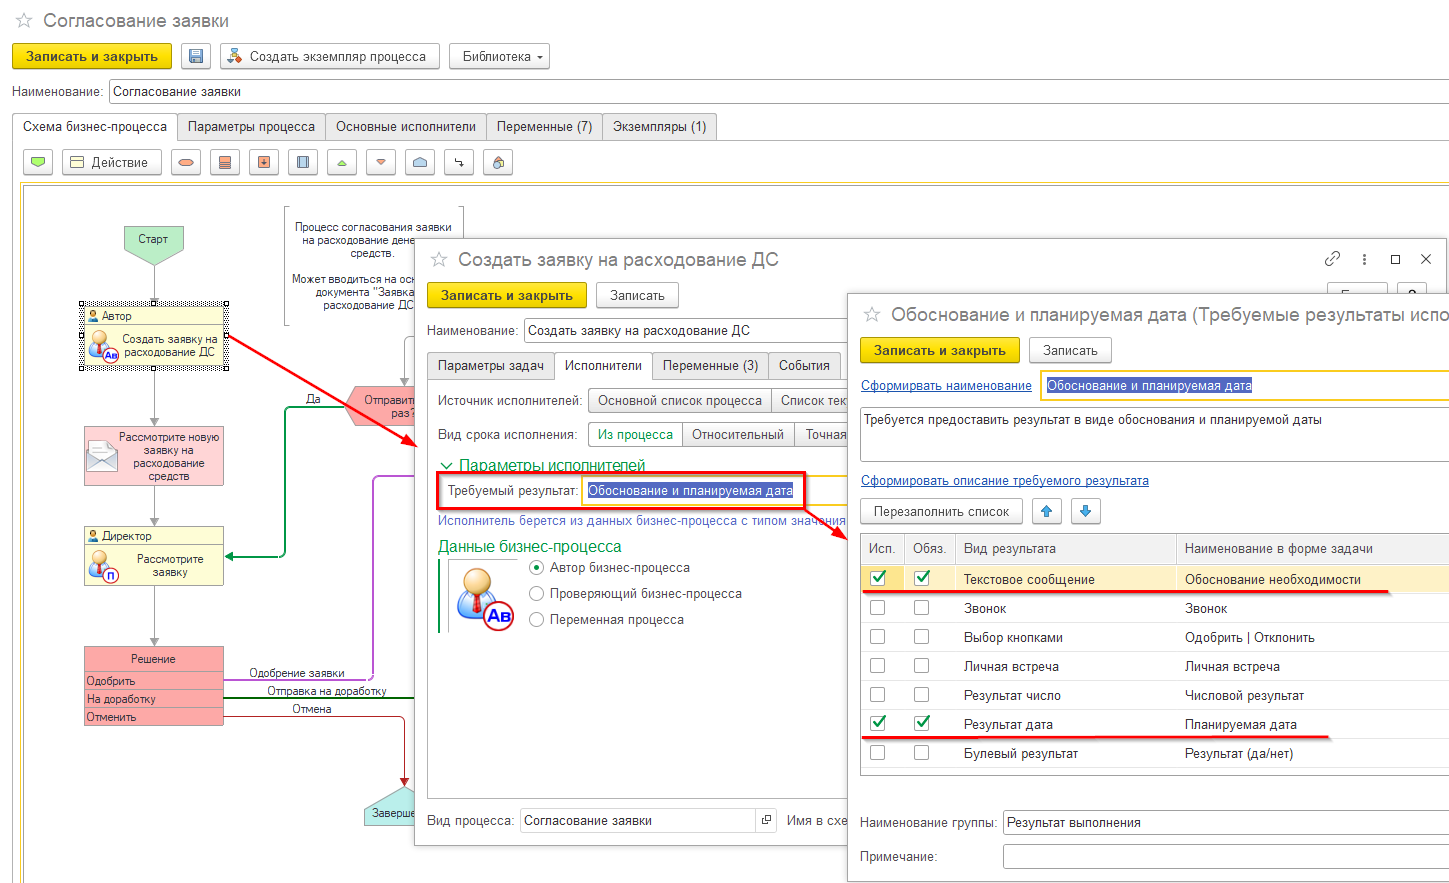1449x883 pixels.
Task: Open Параметры задач tab in task window
Action: [x=490, y=366]
